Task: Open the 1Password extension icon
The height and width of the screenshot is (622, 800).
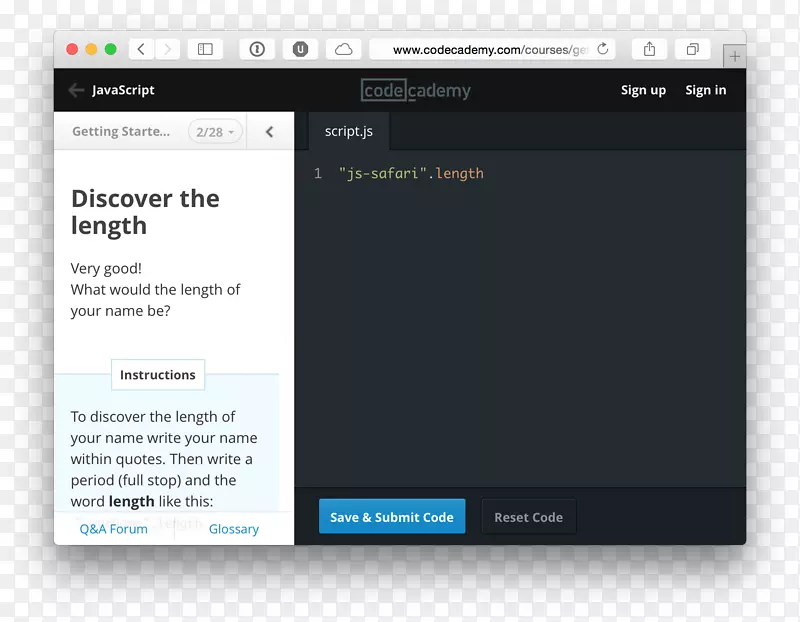Action: 257,49
